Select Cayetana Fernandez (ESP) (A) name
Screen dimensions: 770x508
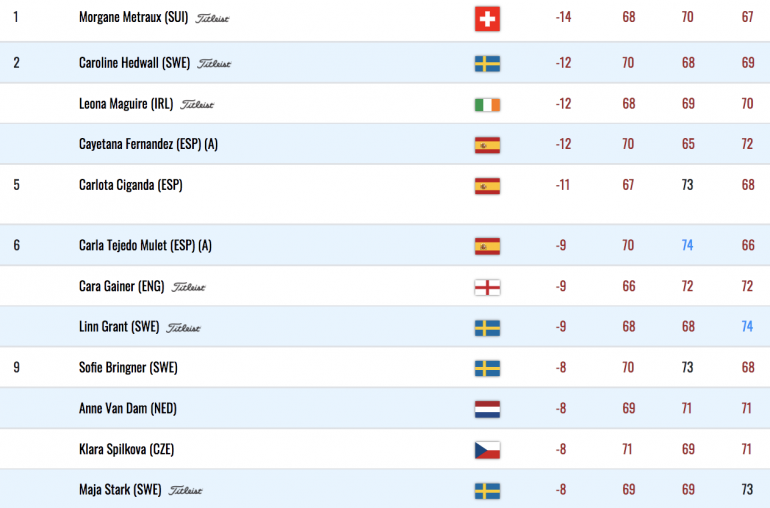pos(148,144)
